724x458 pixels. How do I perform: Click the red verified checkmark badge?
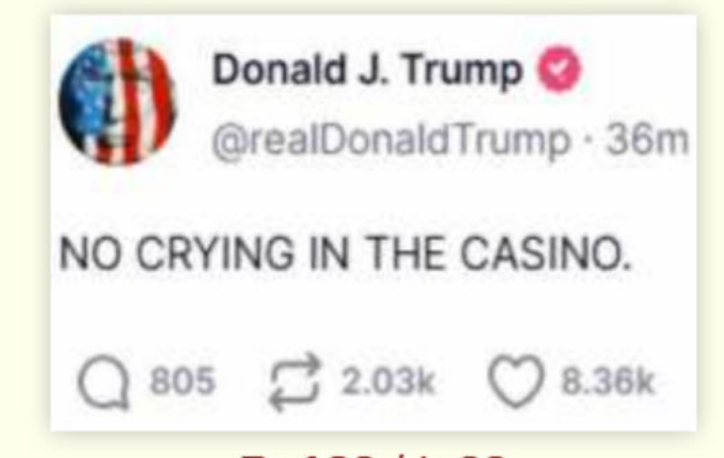[x=559, y=69]
